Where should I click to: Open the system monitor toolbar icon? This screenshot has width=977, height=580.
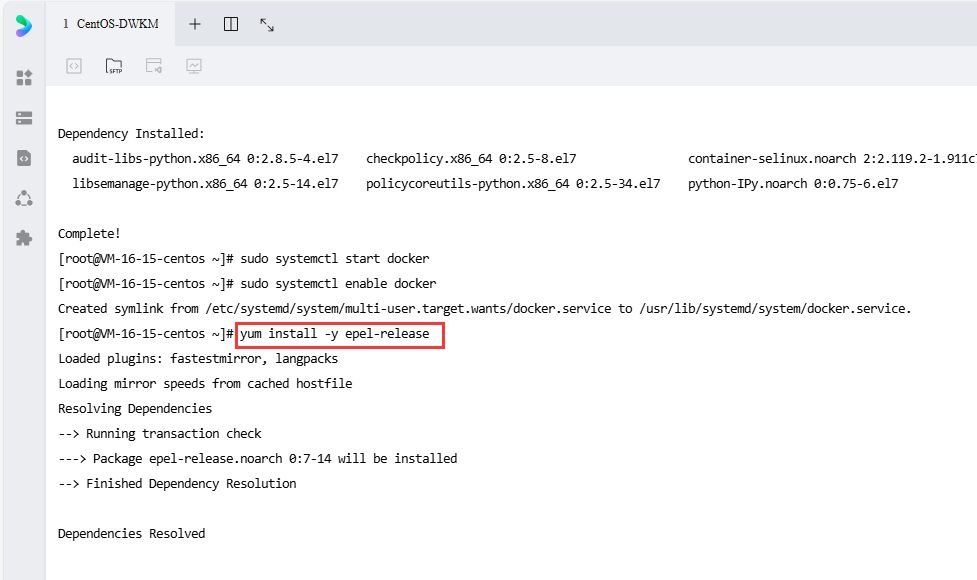[194, 65]
